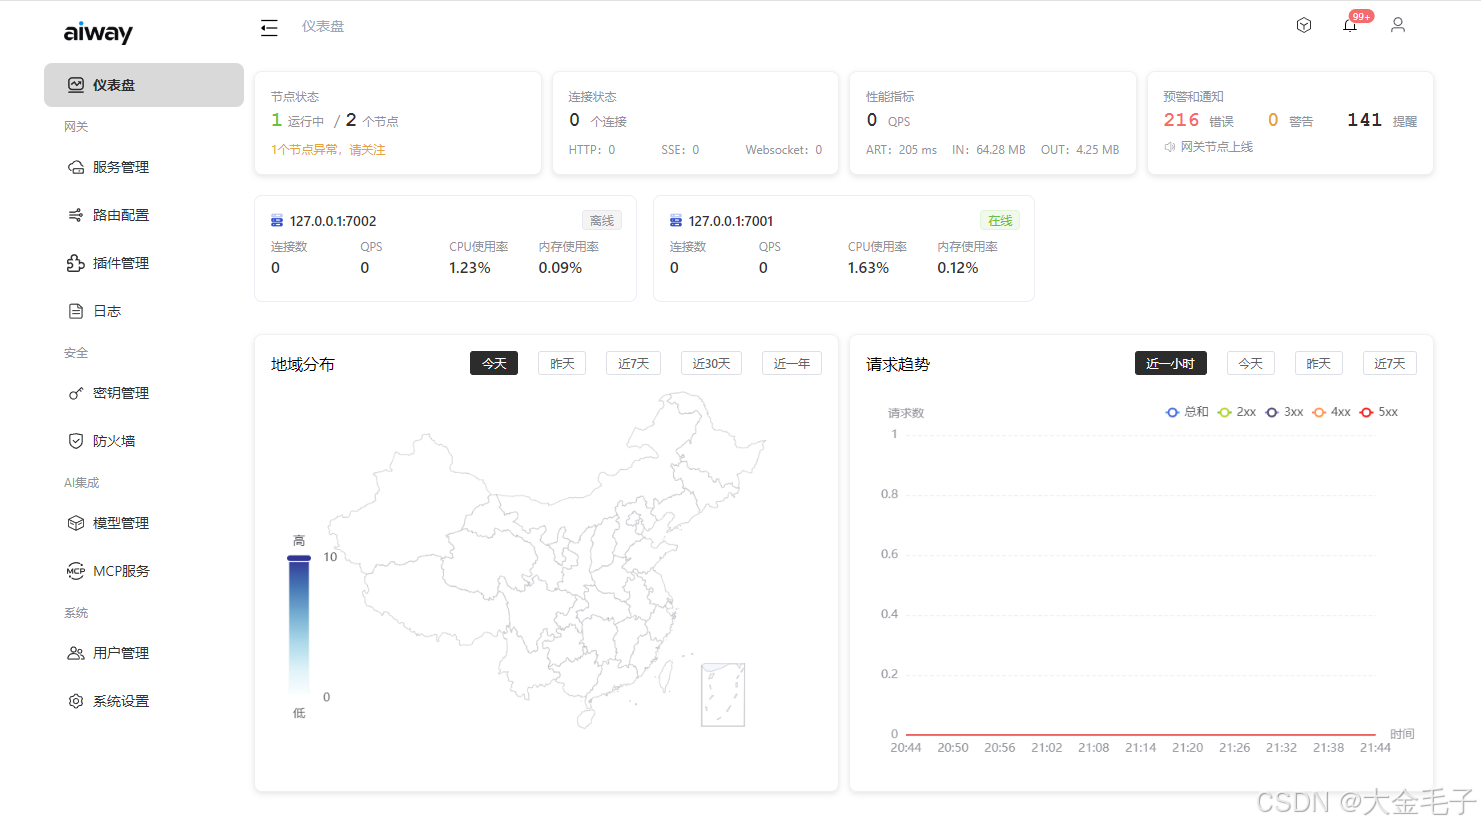Viewport: 1481px width, 828px height.
Task: Select 近一小时 in the 请求趋势 panel
Action: point(1170,363)
